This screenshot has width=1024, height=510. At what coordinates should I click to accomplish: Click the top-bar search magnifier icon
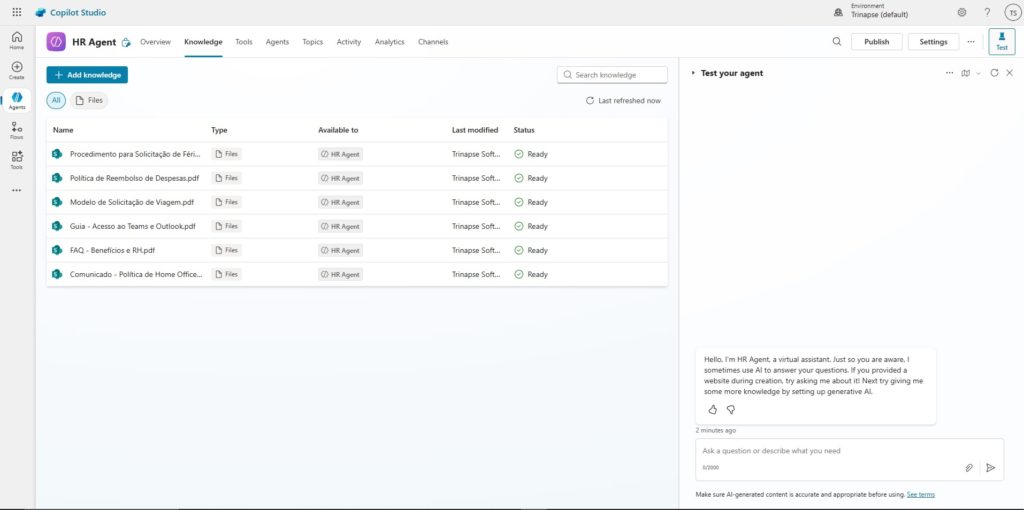(837, 42)
